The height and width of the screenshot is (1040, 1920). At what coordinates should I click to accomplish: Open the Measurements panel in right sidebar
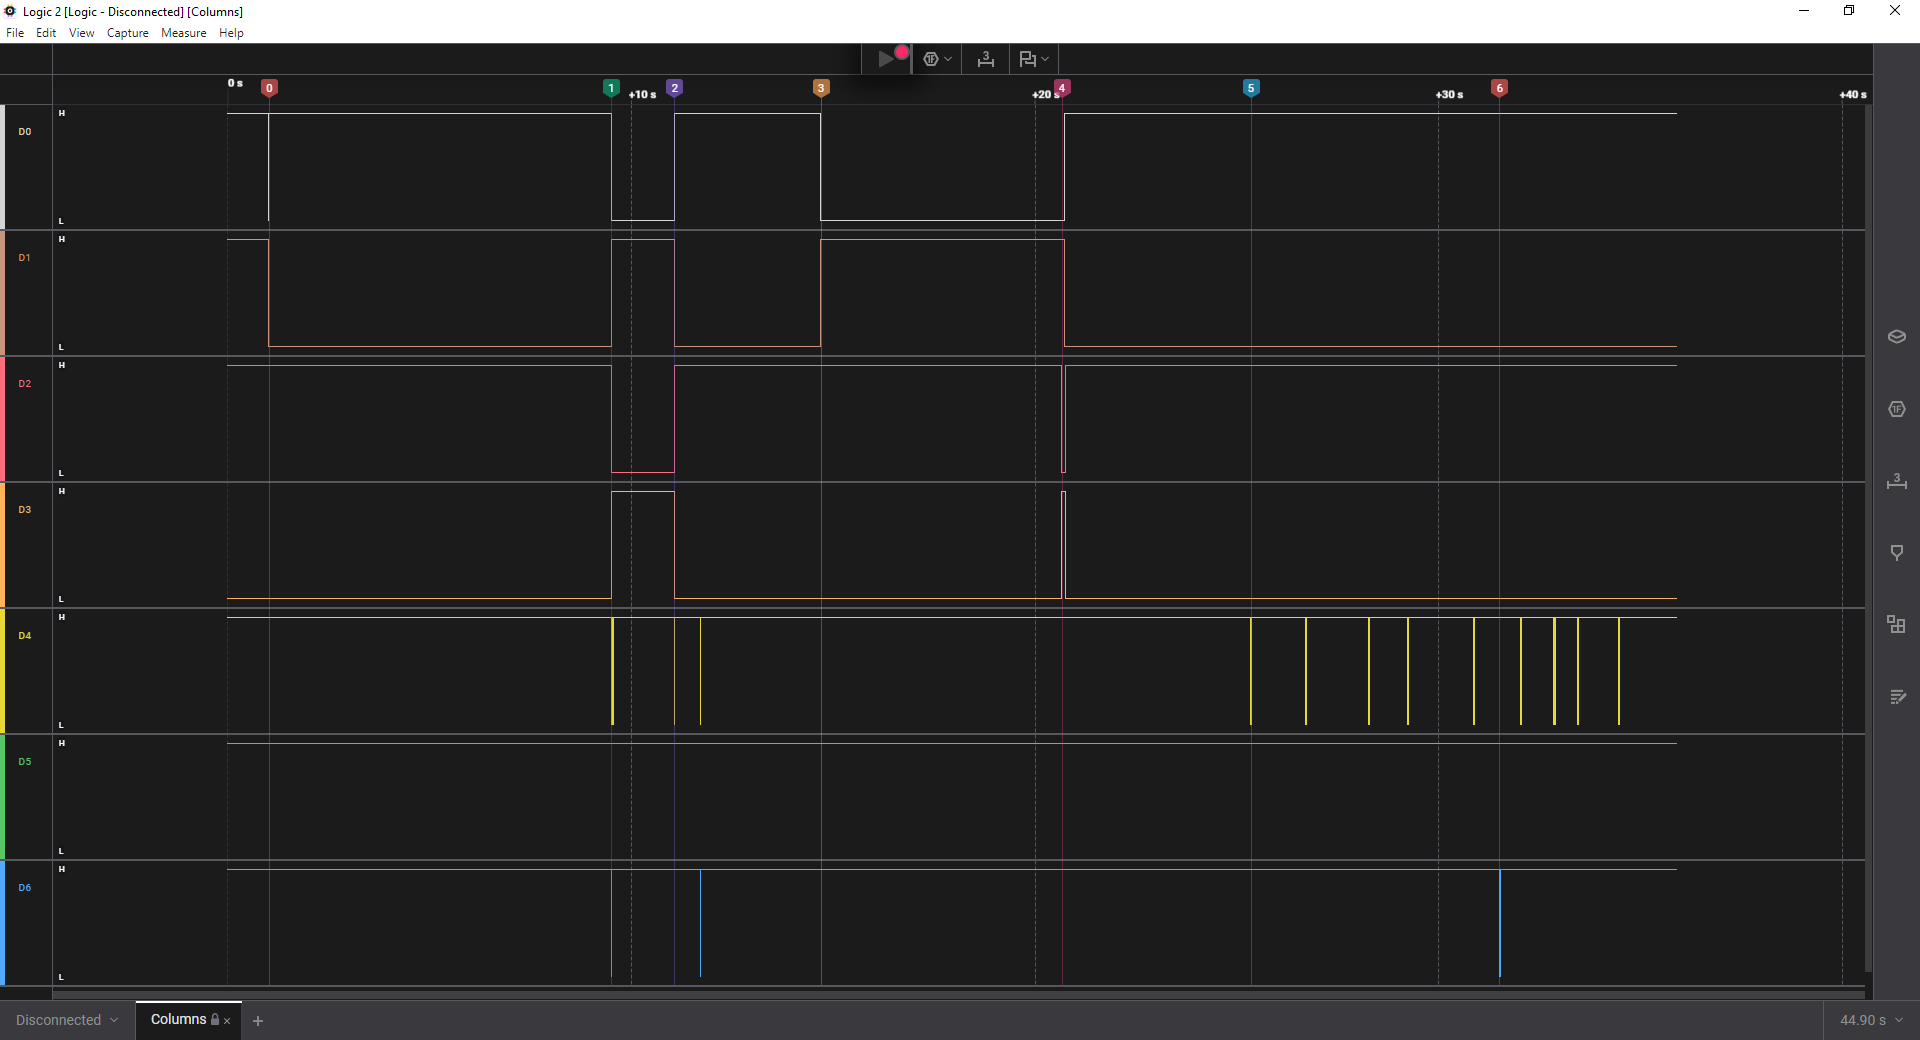pos(1896,481)
